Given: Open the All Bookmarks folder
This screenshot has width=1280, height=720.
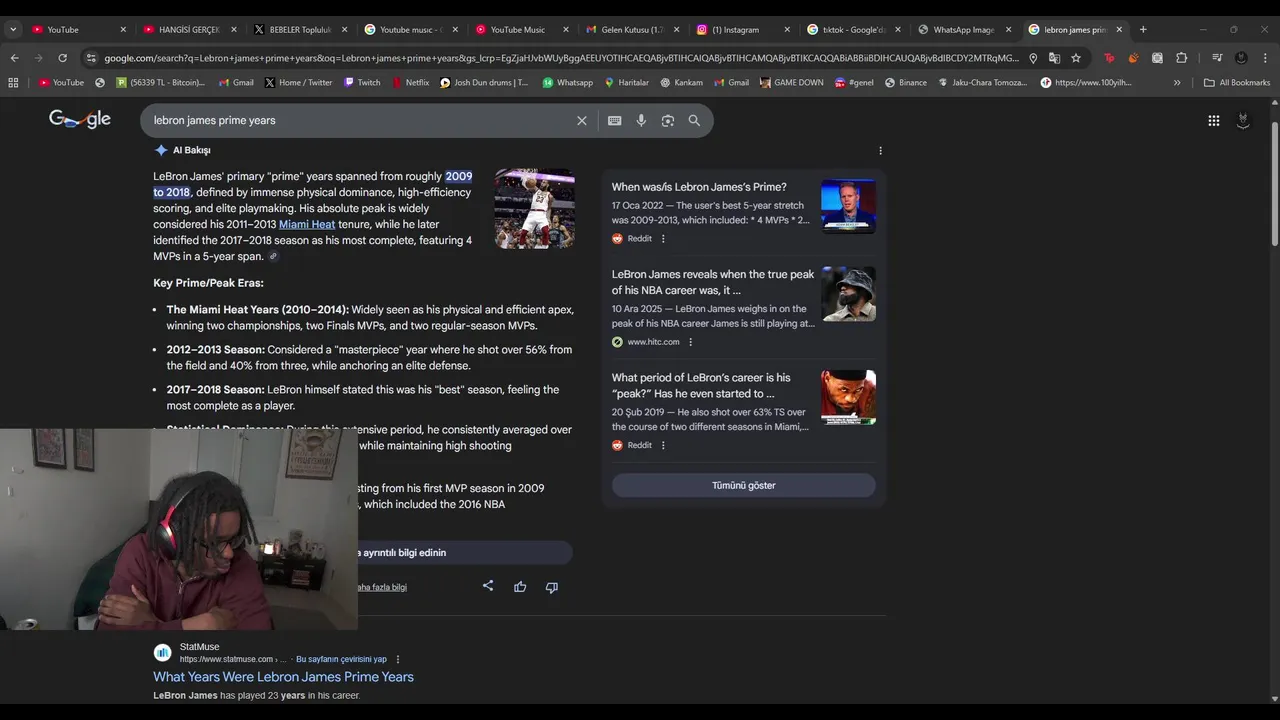Looking at the screenshot, I should [1237, 82].
